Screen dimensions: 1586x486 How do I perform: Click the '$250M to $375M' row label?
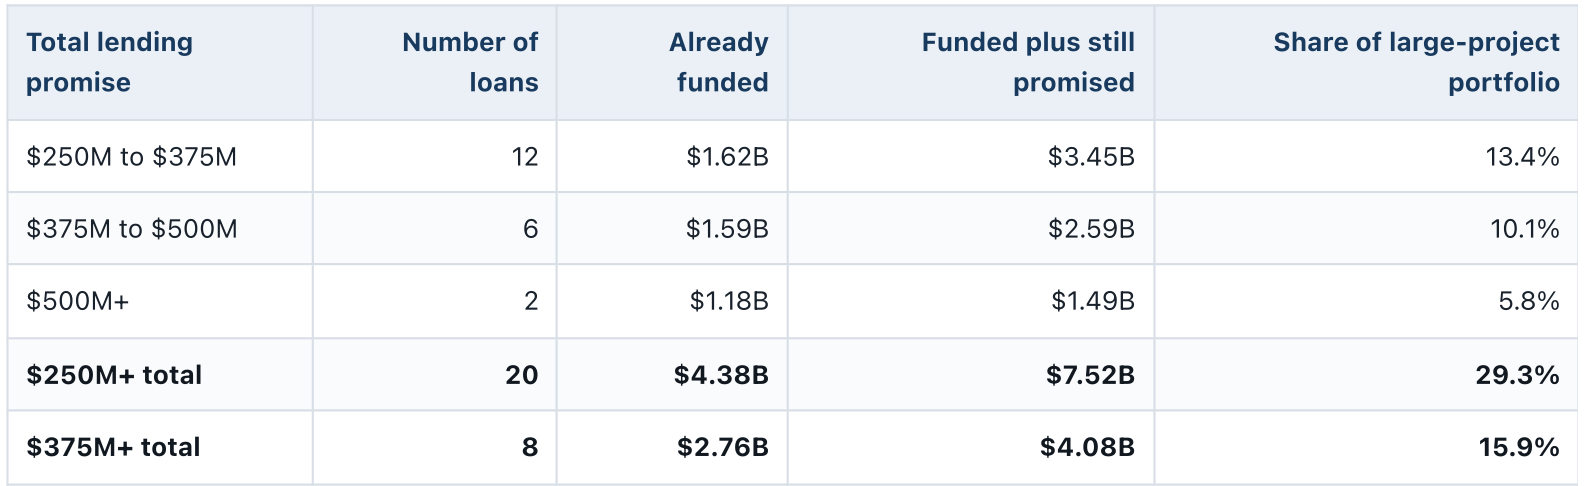click(132, 157)
